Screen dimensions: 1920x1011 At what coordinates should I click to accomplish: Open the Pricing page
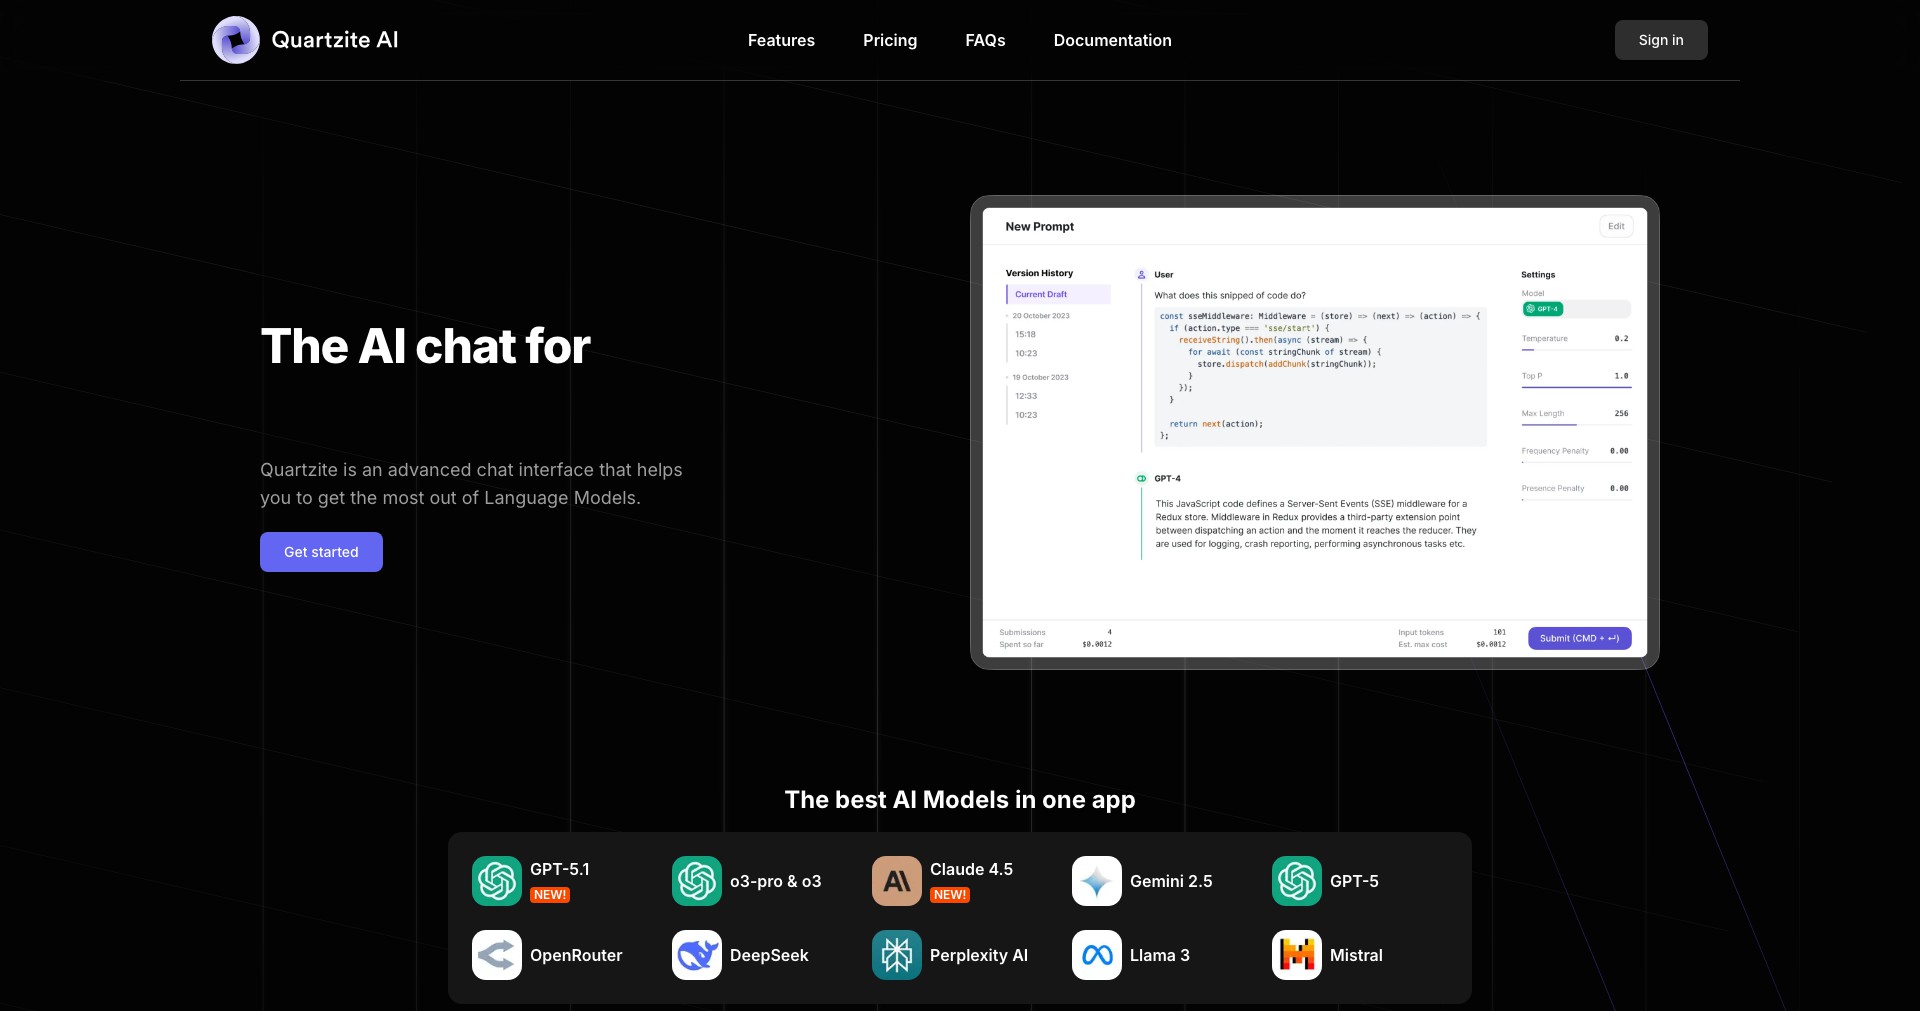(x=890, y=40)
